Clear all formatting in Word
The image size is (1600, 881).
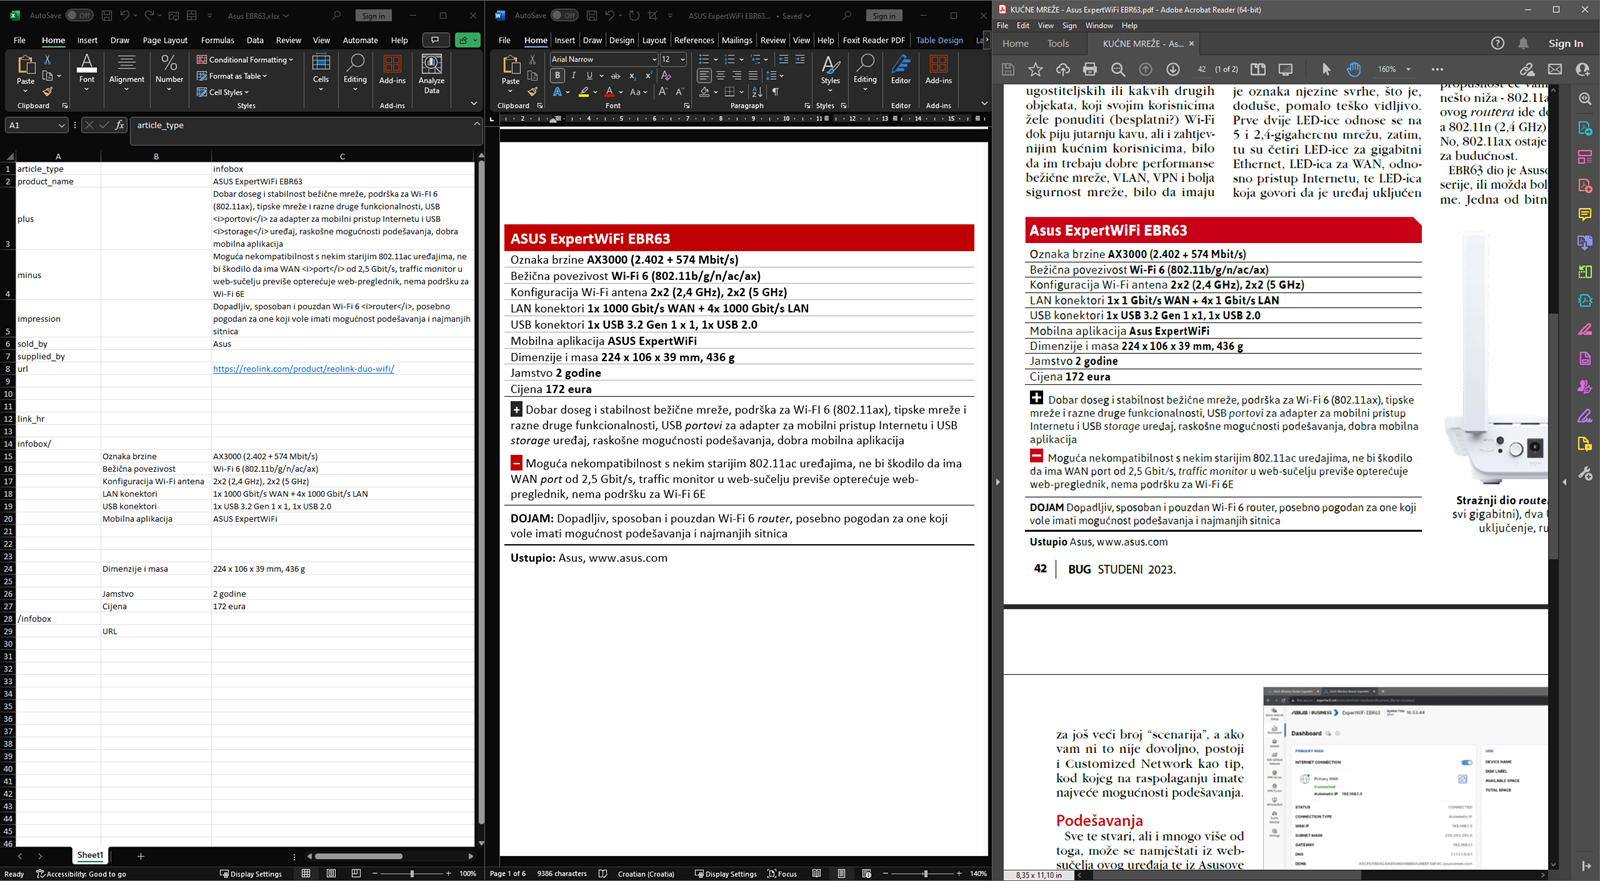(x=666, y=75)
